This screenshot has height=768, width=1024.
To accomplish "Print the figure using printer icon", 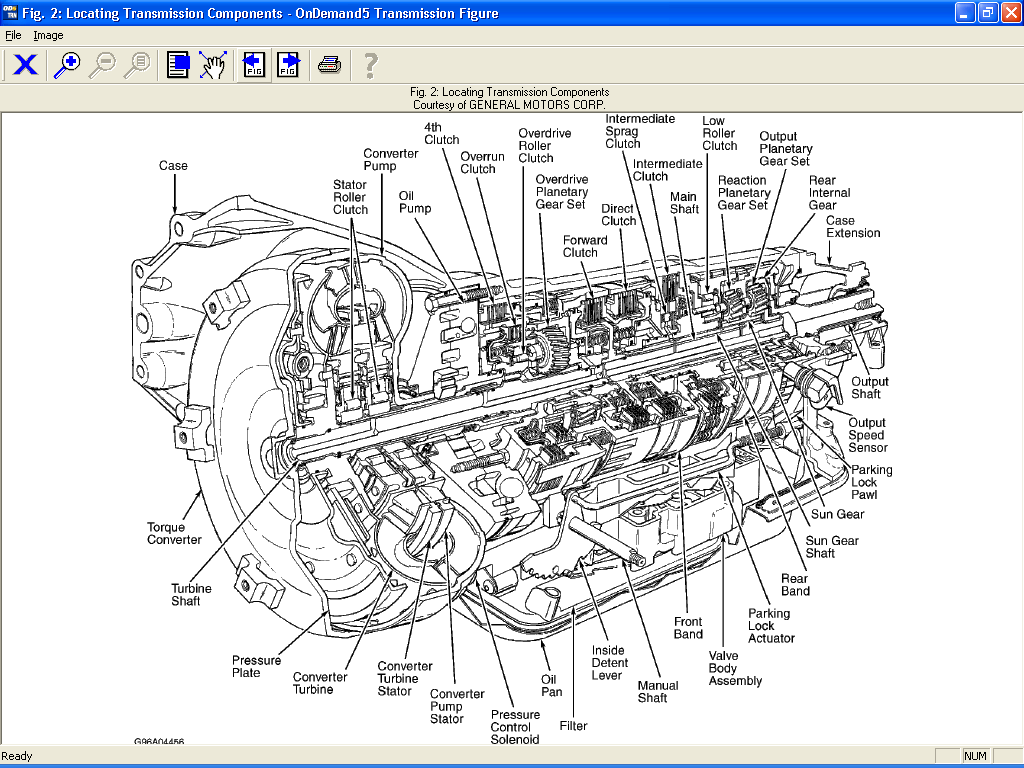I will pos(329,65).
